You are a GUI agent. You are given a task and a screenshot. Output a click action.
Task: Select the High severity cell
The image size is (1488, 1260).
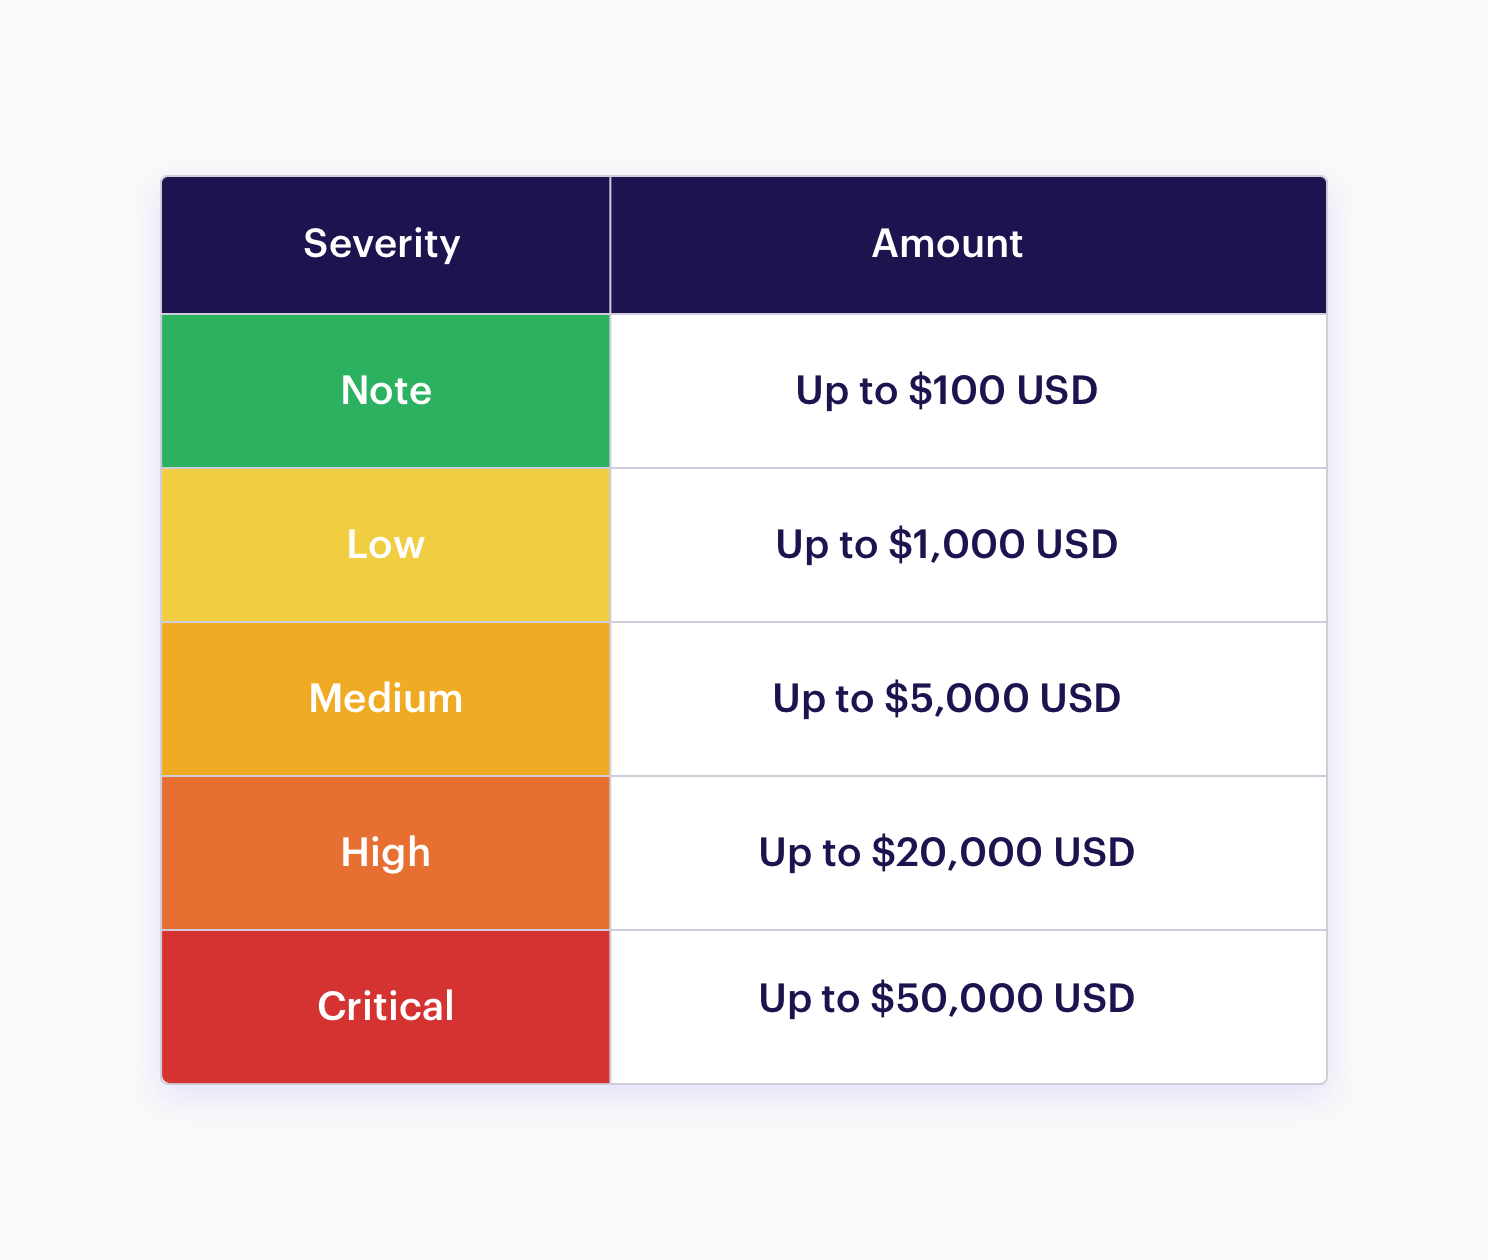pyautogui.click(x=385, y=853)
